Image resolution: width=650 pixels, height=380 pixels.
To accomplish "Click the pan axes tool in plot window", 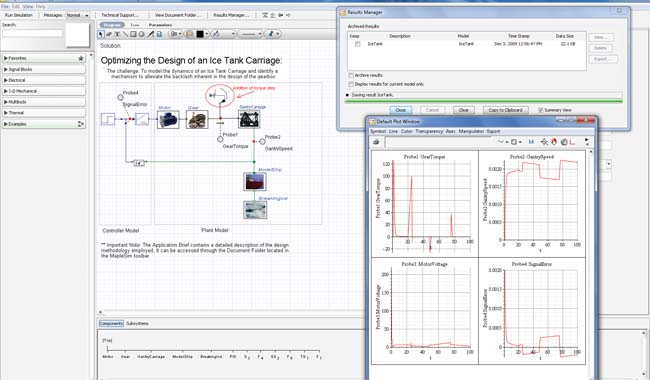I will pos(544,142).
